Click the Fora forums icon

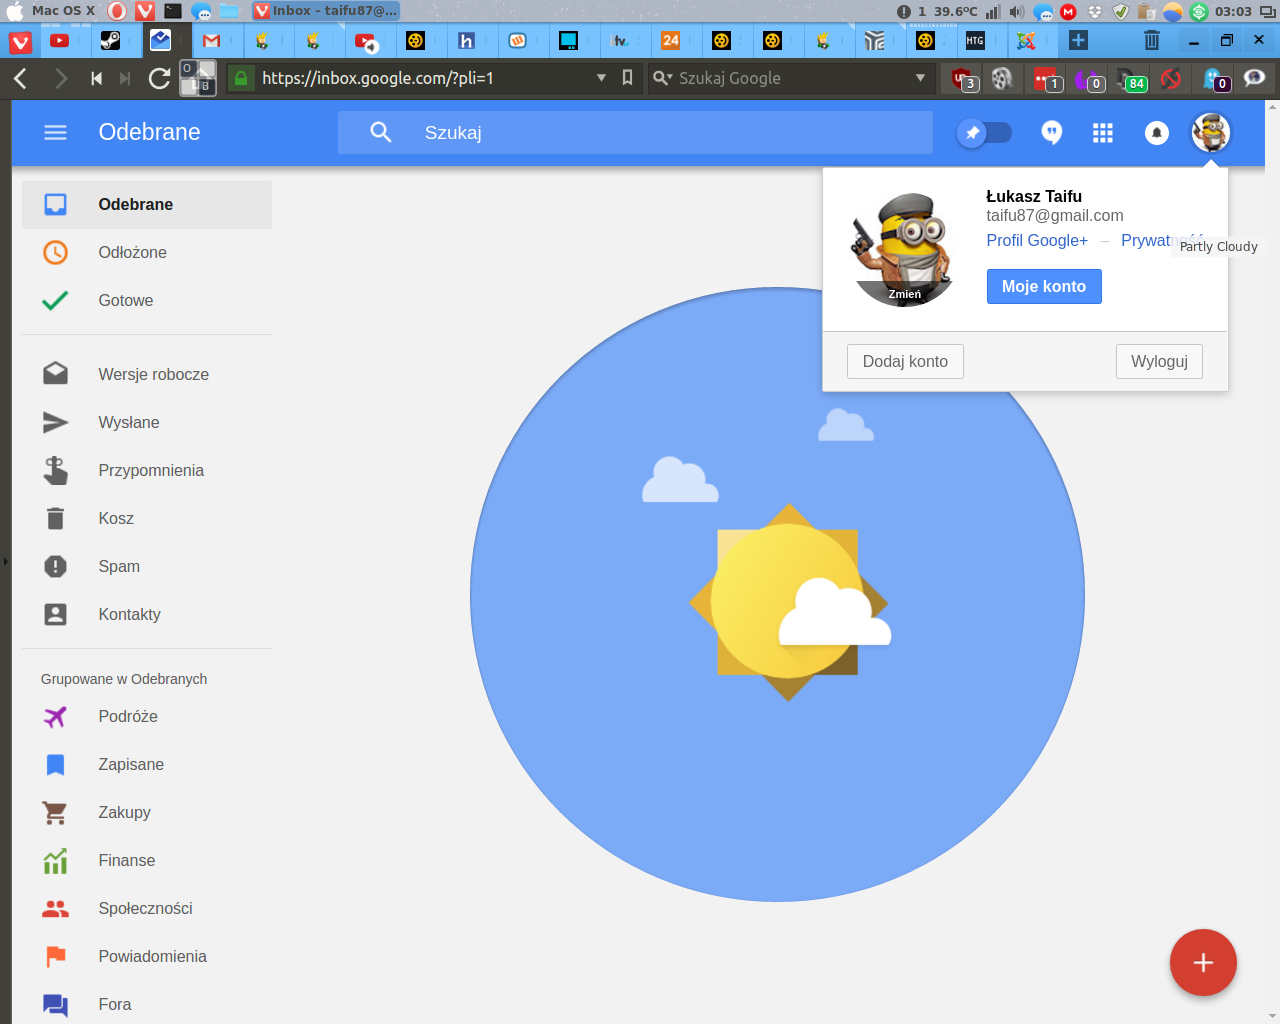pos(56,1004)
